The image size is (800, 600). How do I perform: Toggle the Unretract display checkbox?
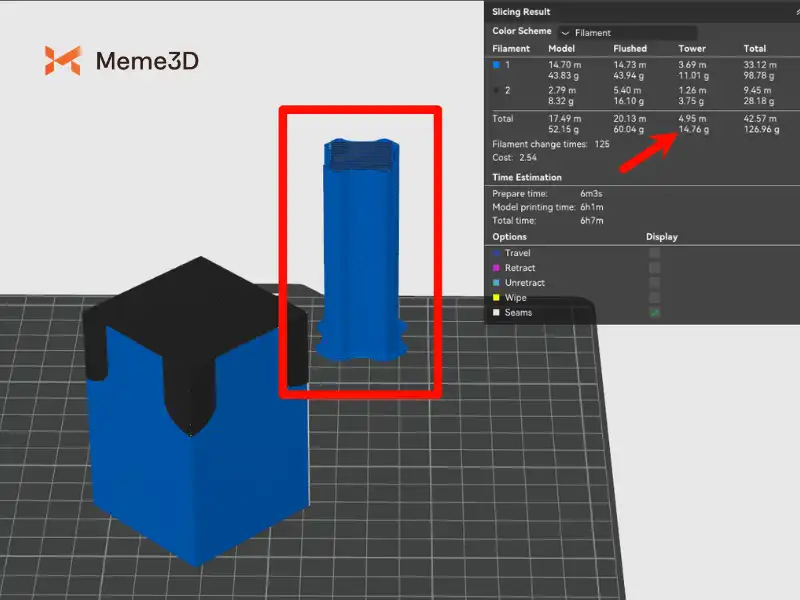[x=654, y=283]
